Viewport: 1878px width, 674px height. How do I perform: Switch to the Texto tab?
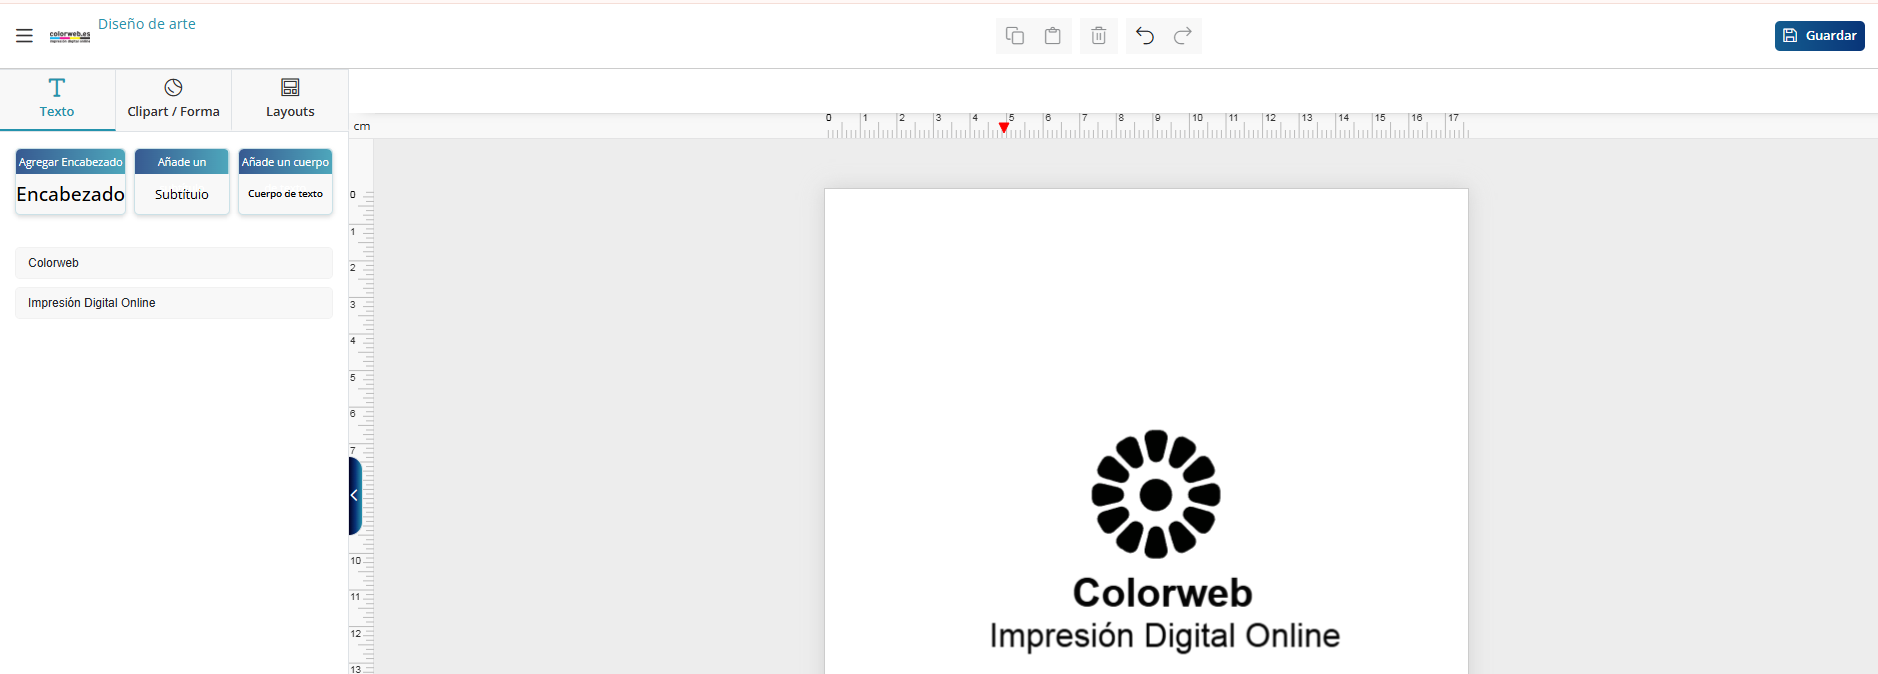coord(57,99)
